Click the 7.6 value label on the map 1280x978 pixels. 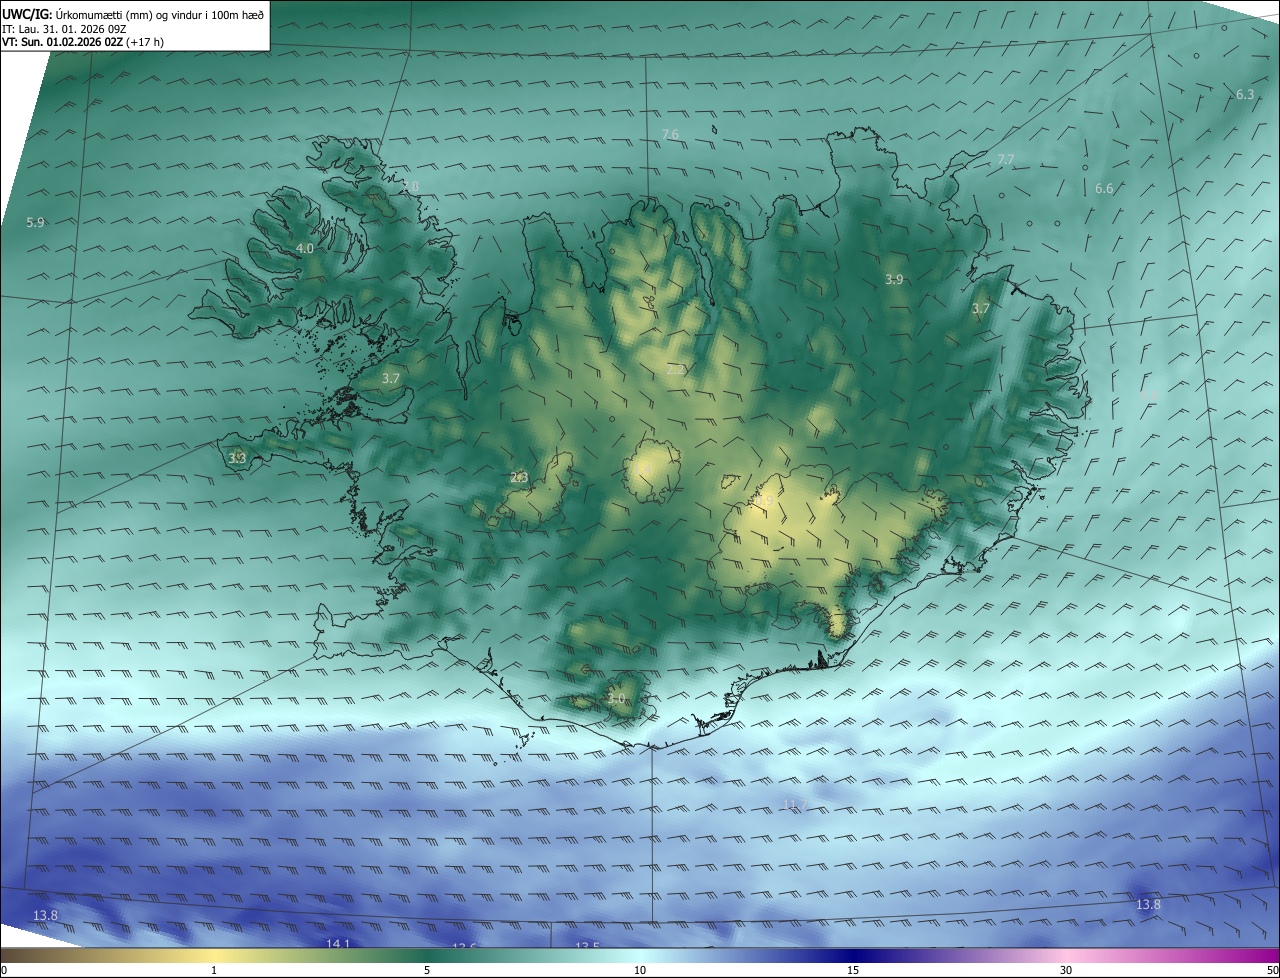pos(670,134)
